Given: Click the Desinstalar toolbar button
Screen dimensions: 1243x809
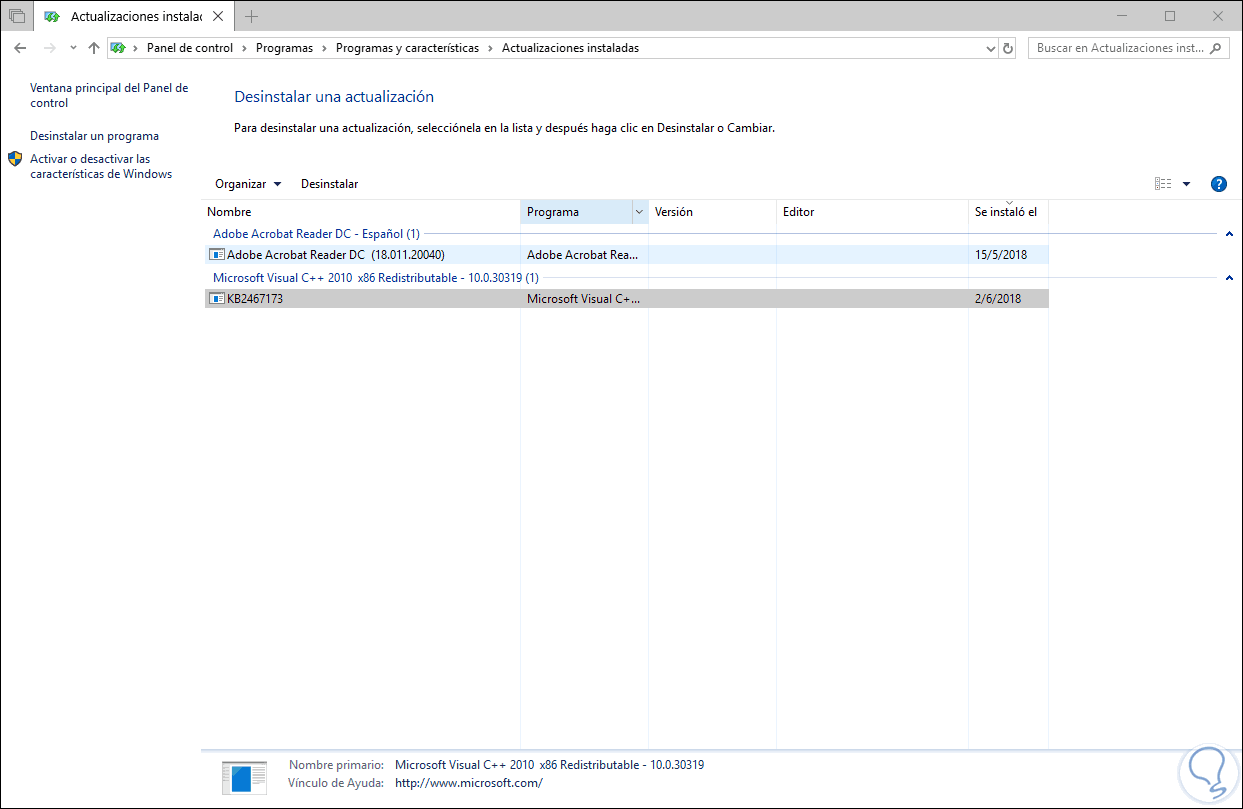Looking at the screenshot, I should pos(329,184).
